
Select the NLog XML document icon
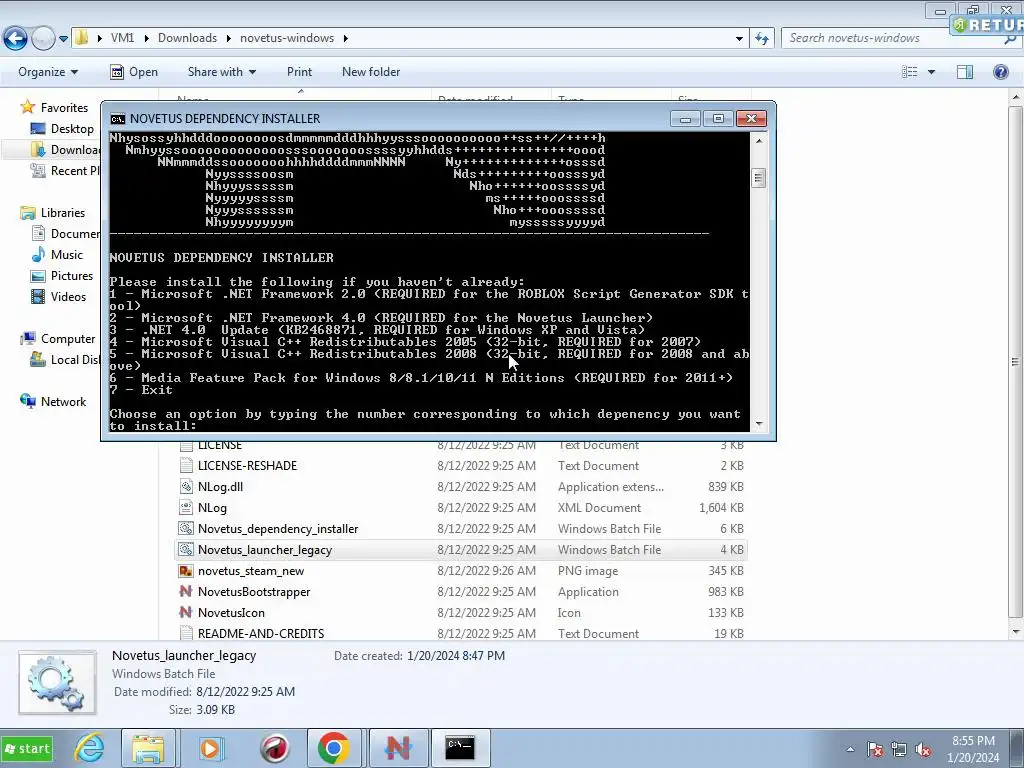[186, 507]
